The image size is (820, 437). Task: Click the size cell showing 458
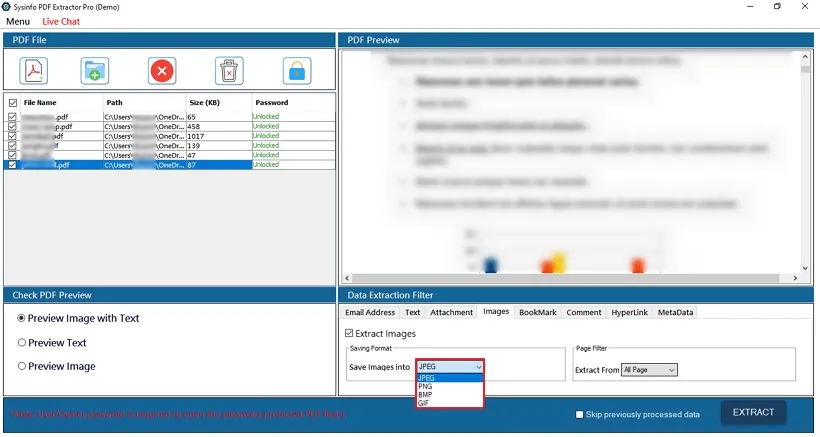tap(219, 126)
